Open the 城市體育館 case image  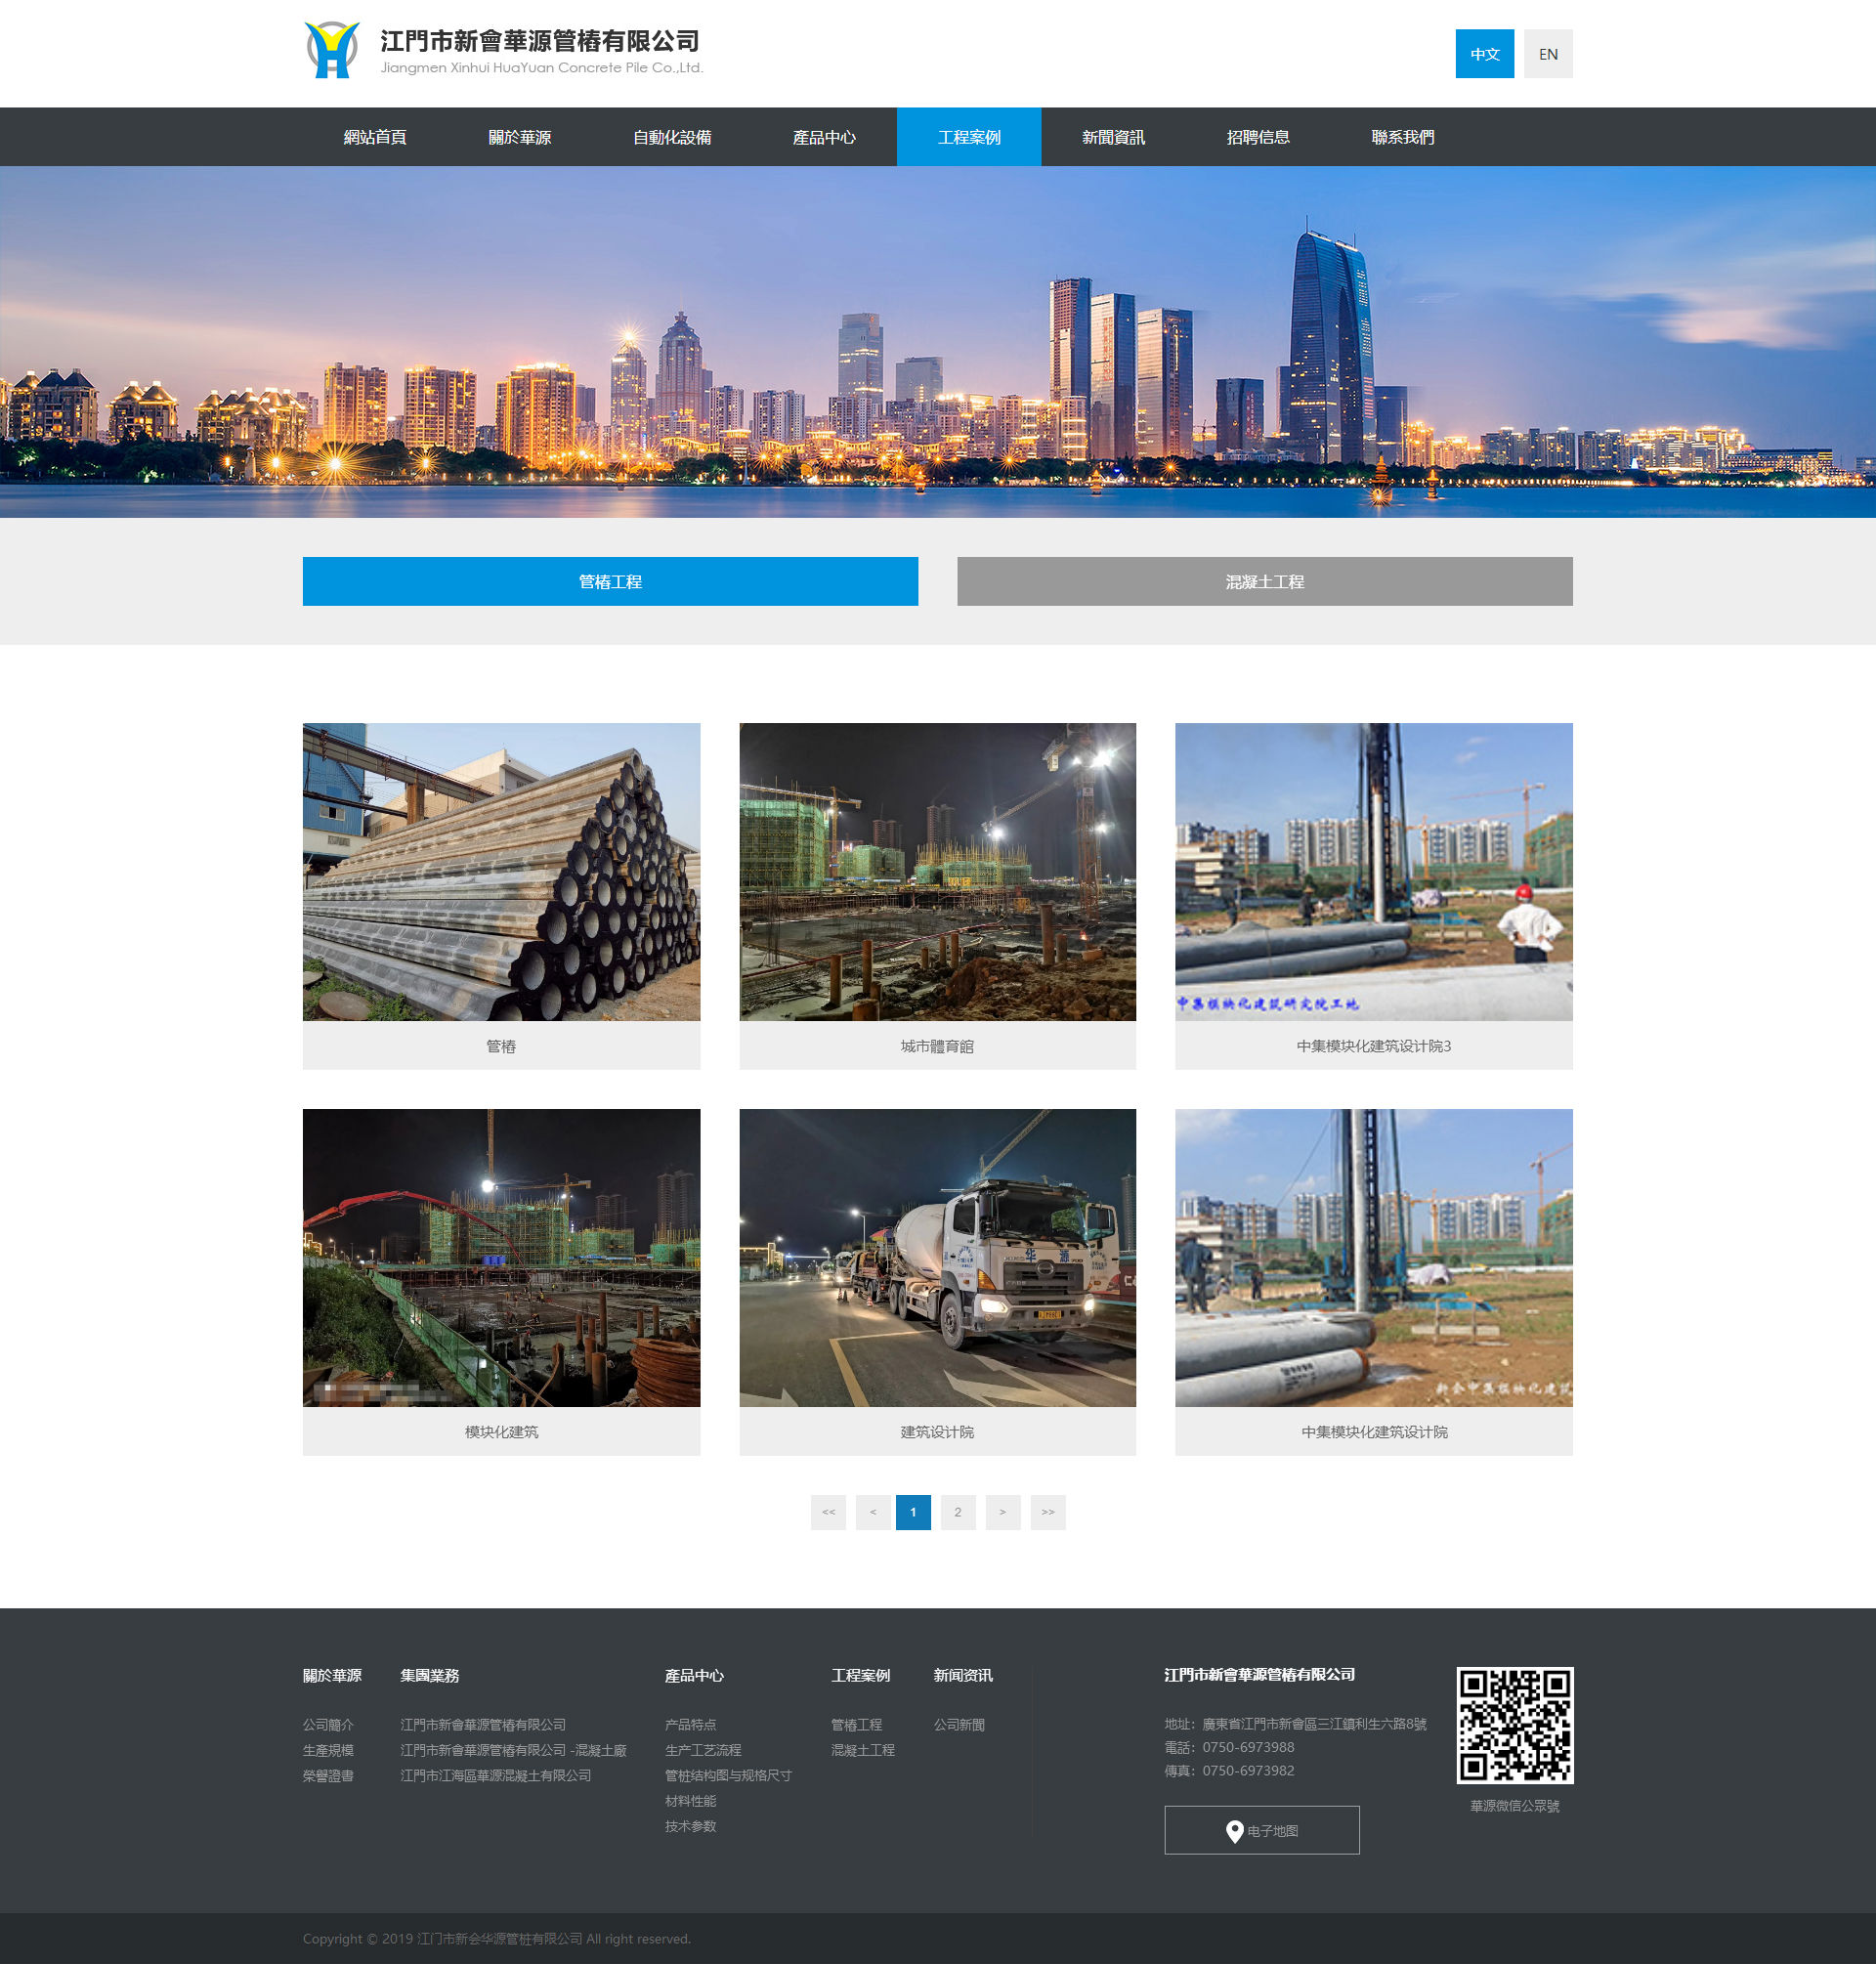[937, 871]
